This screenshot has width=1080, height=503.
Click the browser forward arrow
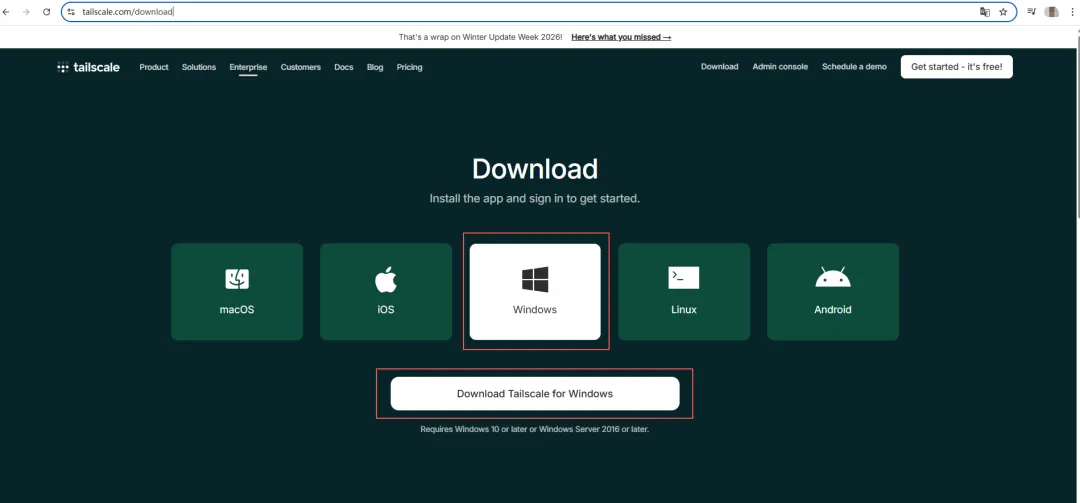click(x=26, y=12)
